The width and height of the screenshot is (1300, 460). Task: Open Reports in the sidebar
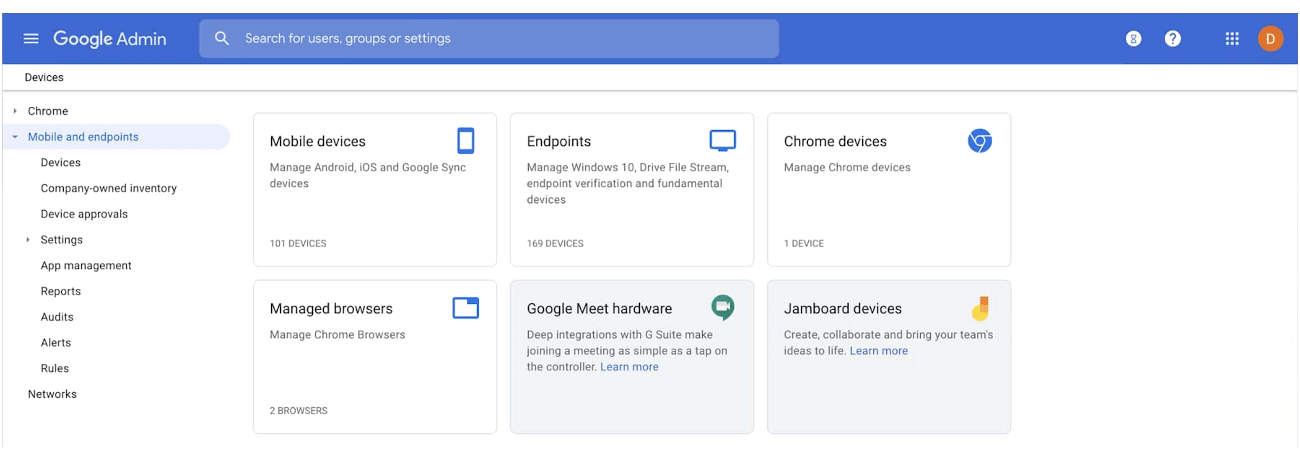click(61, 292)
